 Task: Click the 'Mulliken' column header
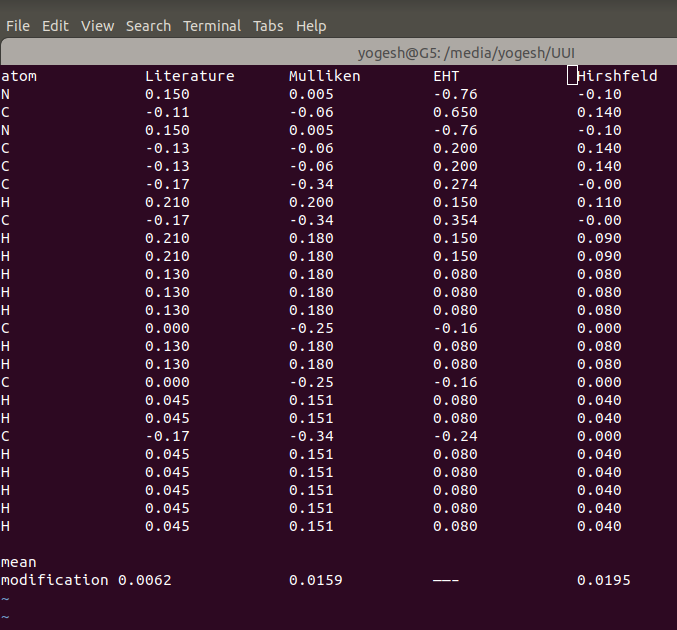click(x=324, y=76)
